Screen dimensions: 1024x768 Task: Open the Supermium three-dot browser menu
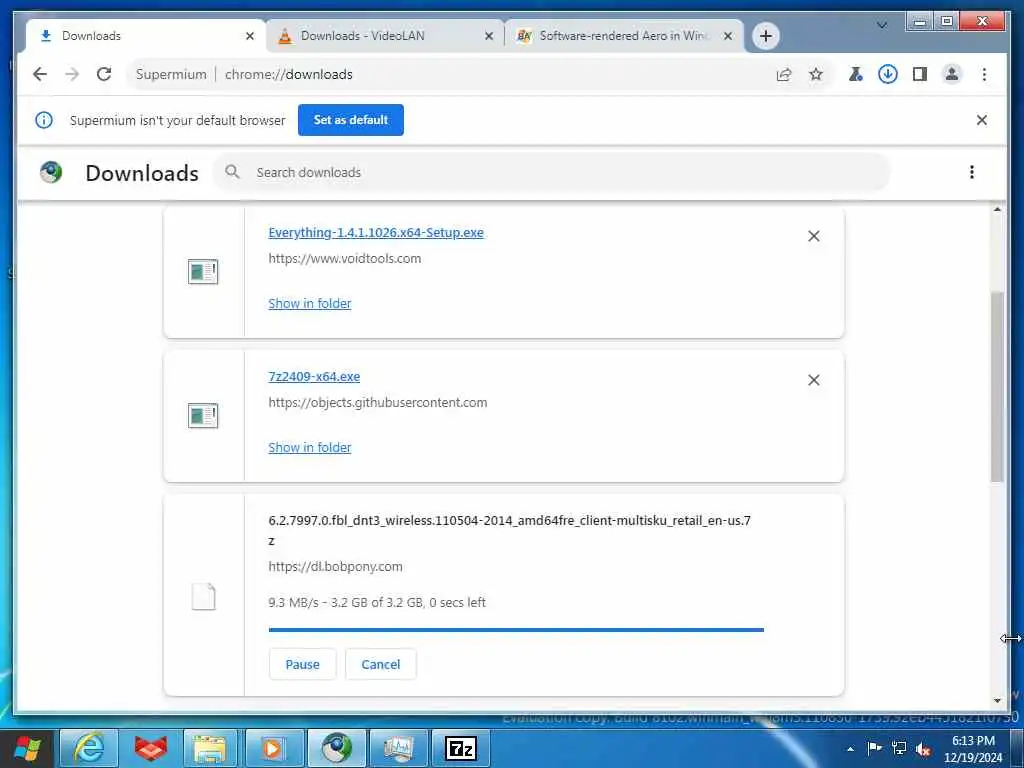(x=984, y=74)
